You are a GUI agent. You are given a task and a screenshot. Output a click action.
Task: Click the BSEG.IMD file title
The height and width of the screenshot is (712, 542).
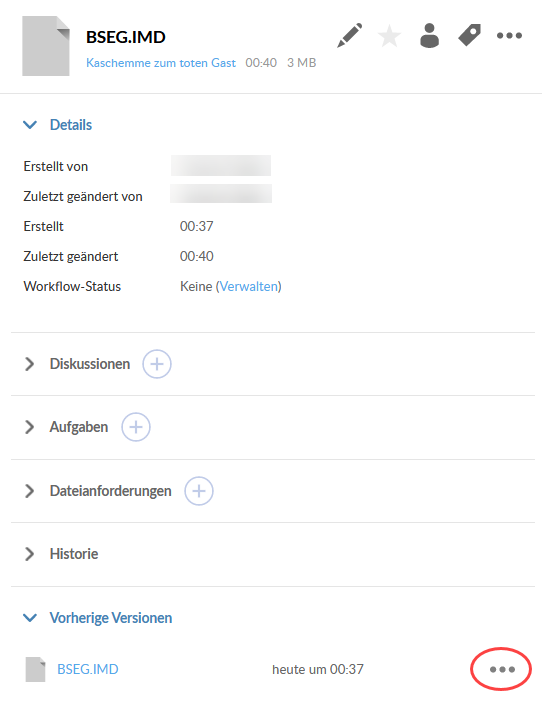click(126, 37)
